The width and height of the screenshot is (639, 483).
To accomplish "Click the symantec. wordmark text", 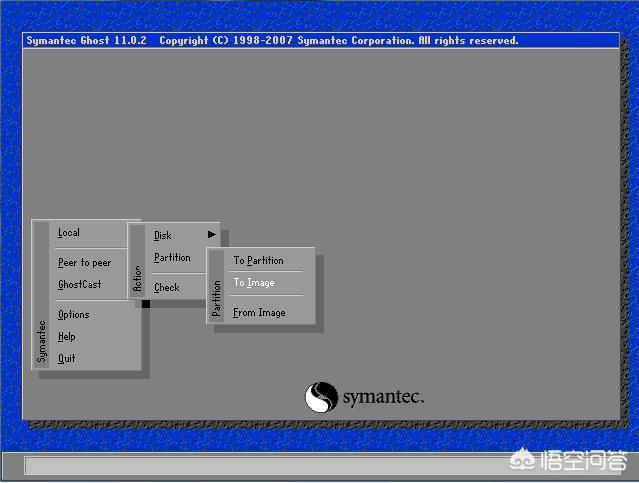I will click(383, 397).
